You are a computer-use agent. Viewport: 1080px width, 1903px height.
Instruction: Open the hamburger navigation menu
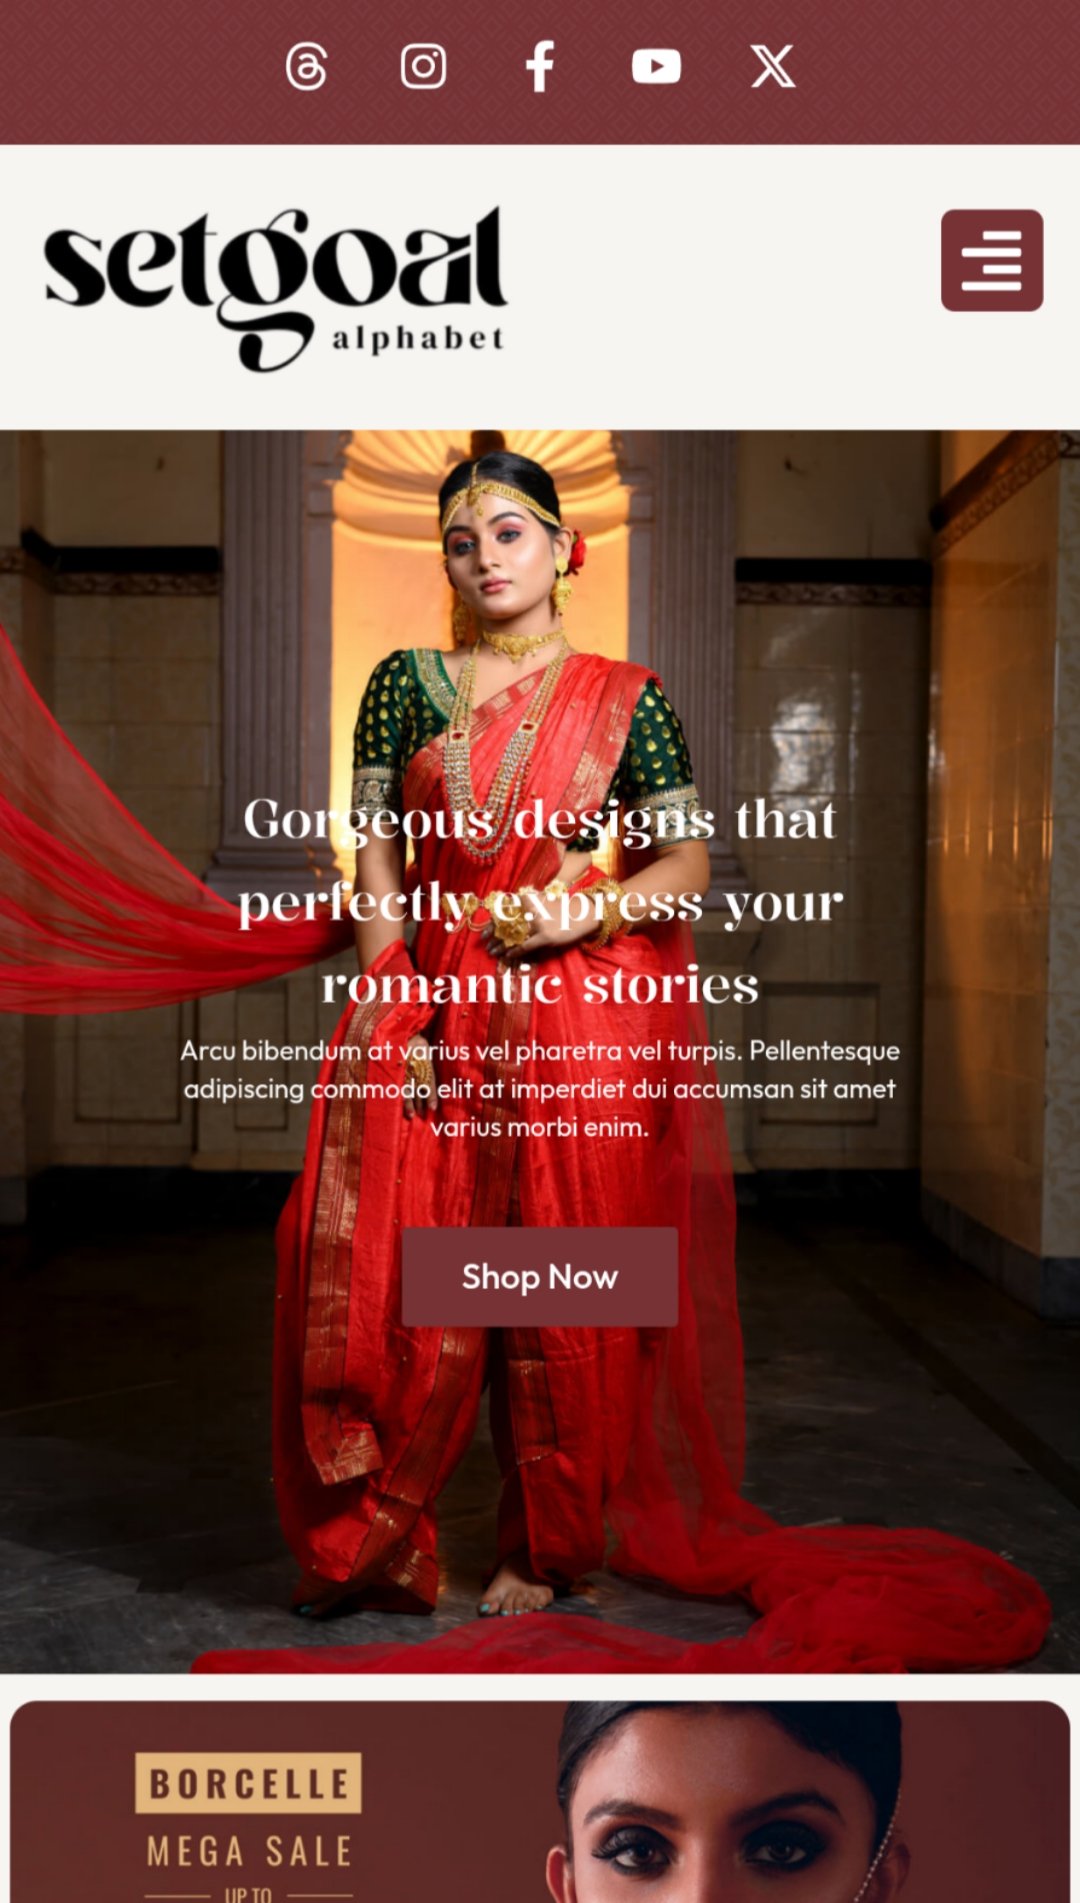[x=991, y=260]
